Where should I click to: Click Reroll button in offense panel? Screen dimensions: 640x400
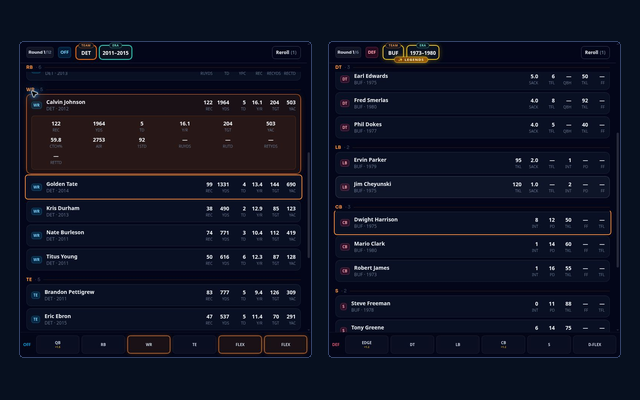tap(286, 52)
